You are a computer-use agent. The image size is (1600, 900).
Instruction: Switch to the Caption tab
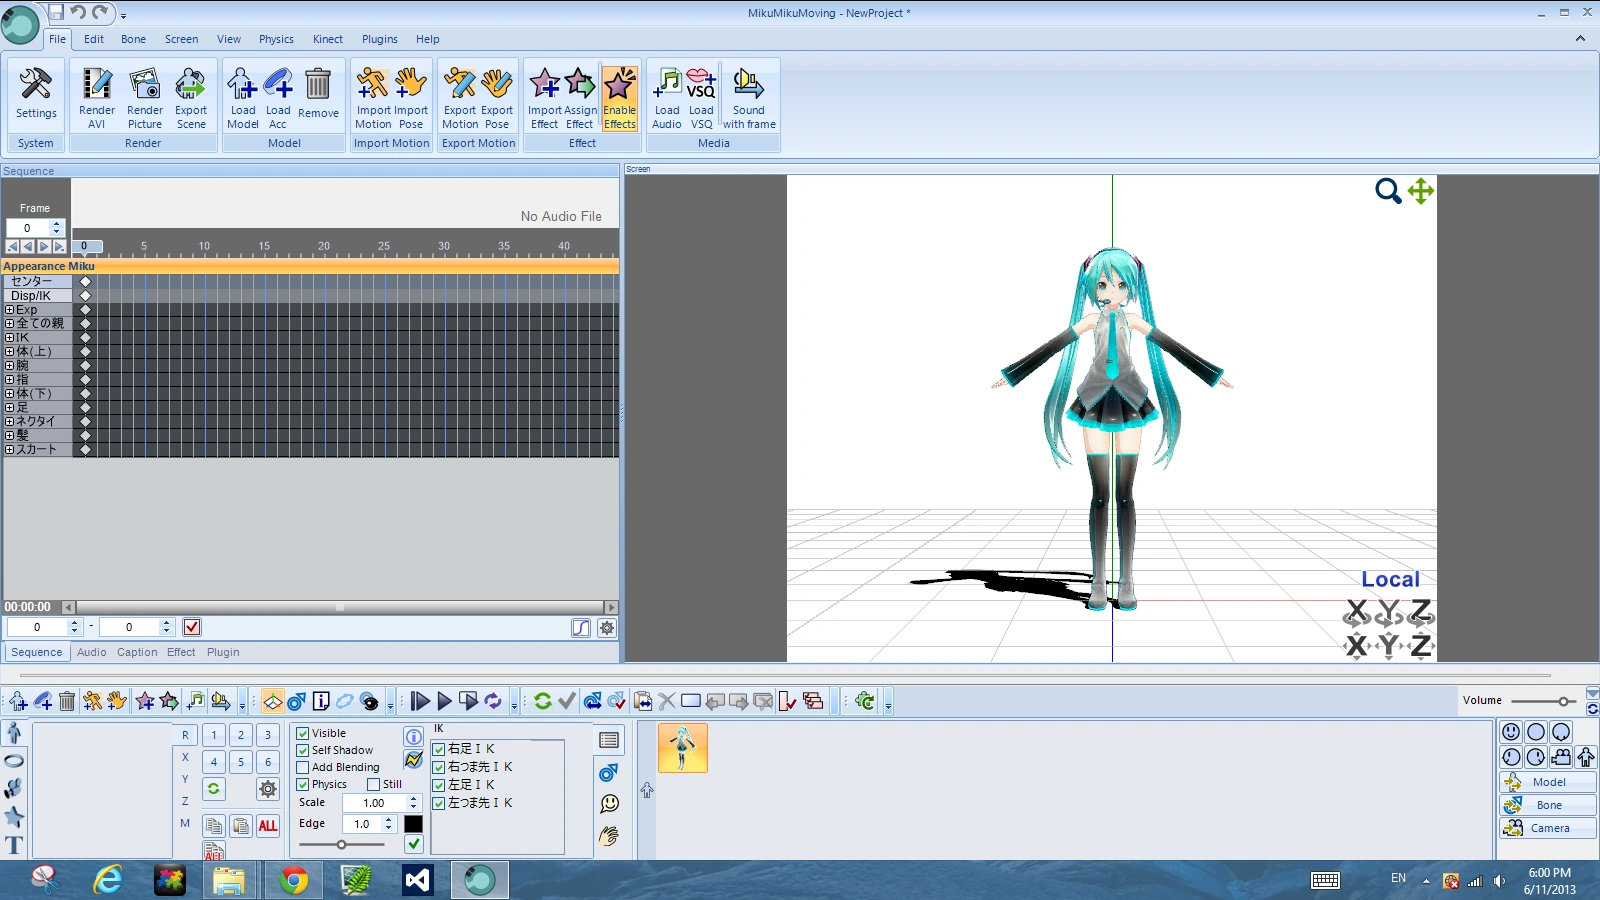[x=137, y=652]
